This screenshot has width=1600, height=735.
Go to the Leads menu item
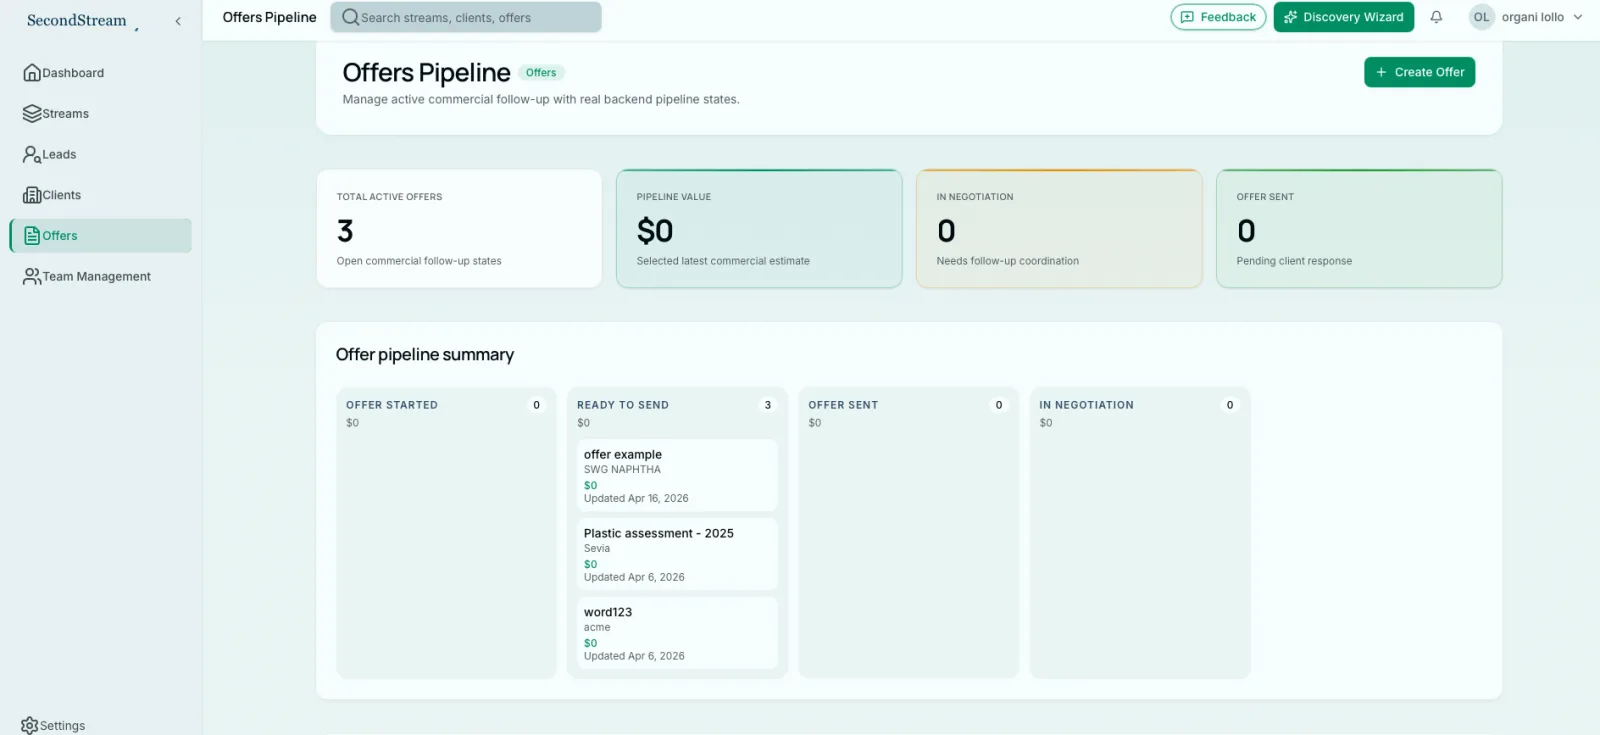point(100,155)
